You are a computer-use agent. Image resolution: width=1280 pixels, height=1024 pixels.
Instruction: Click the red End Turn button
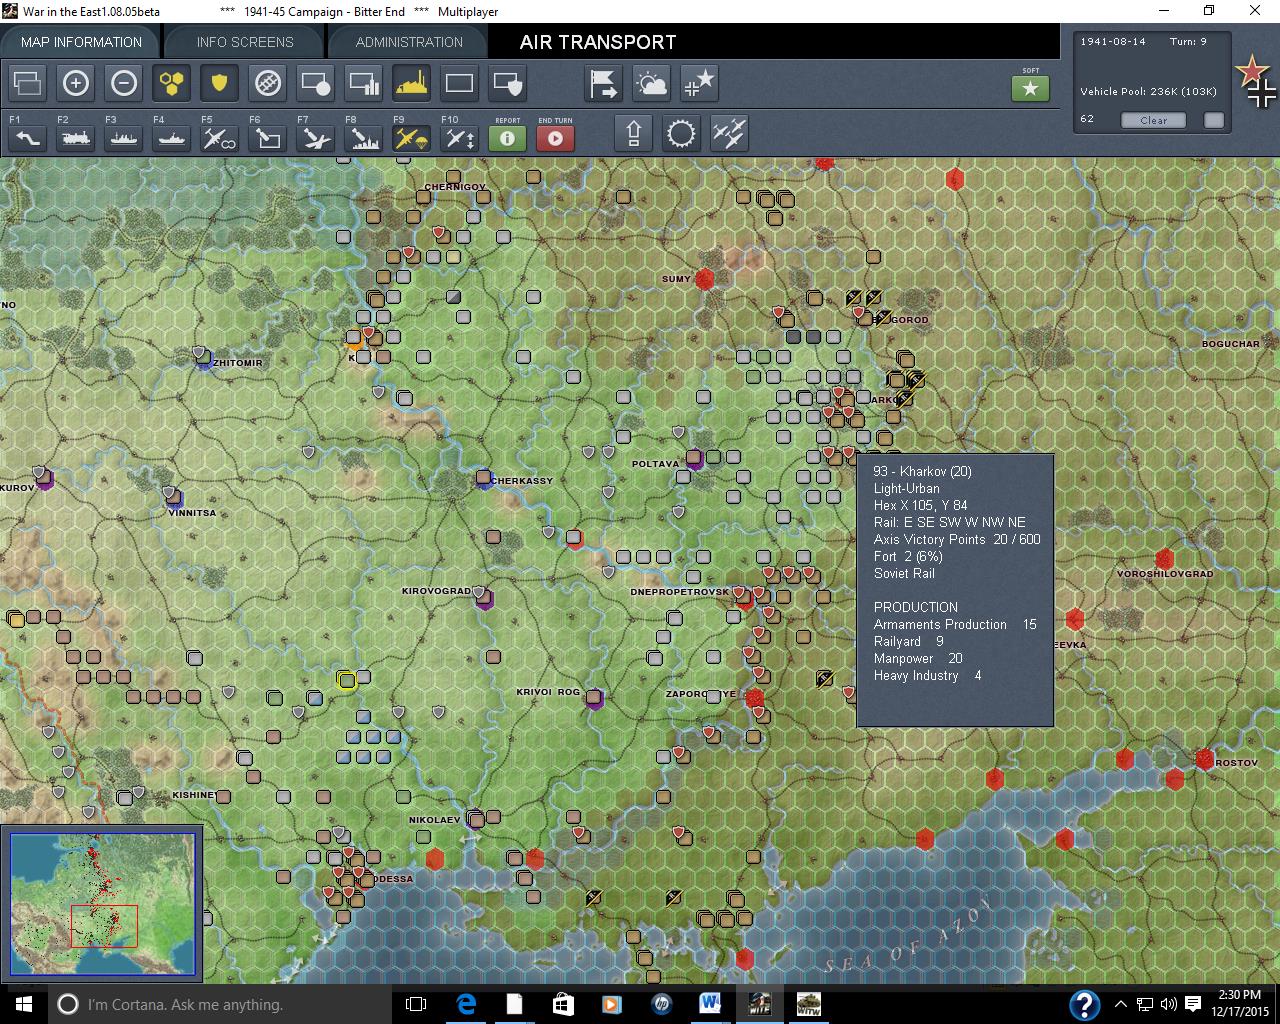556,138
